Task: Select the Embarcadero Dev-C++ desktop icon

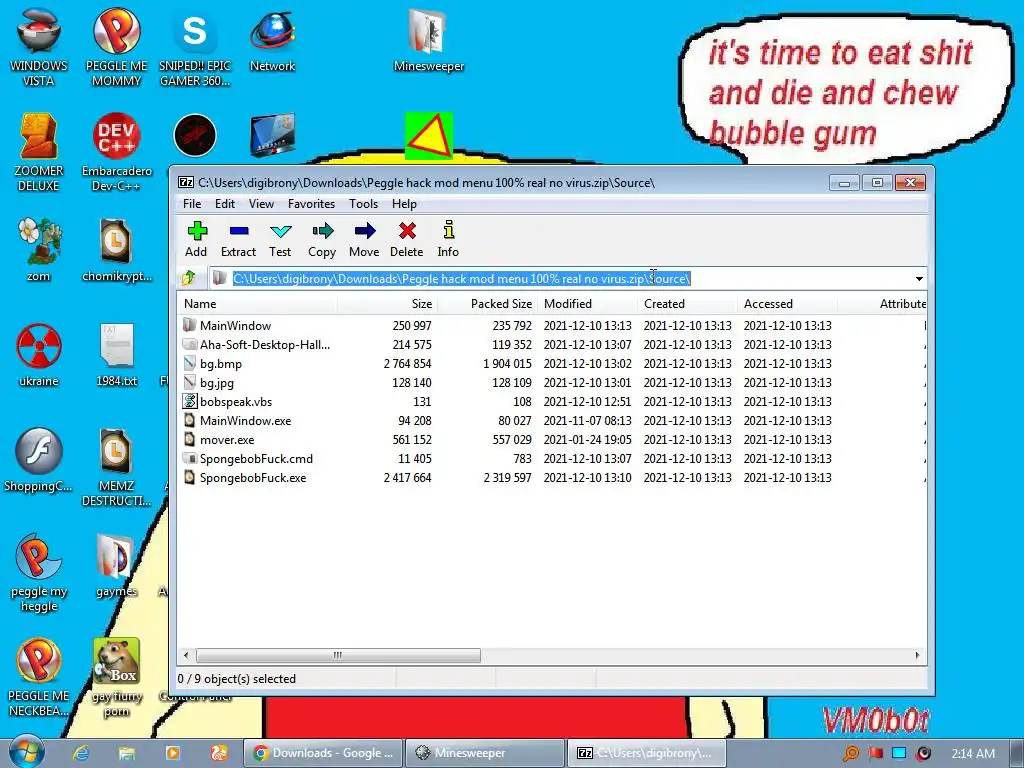Action: coord(116,152)
